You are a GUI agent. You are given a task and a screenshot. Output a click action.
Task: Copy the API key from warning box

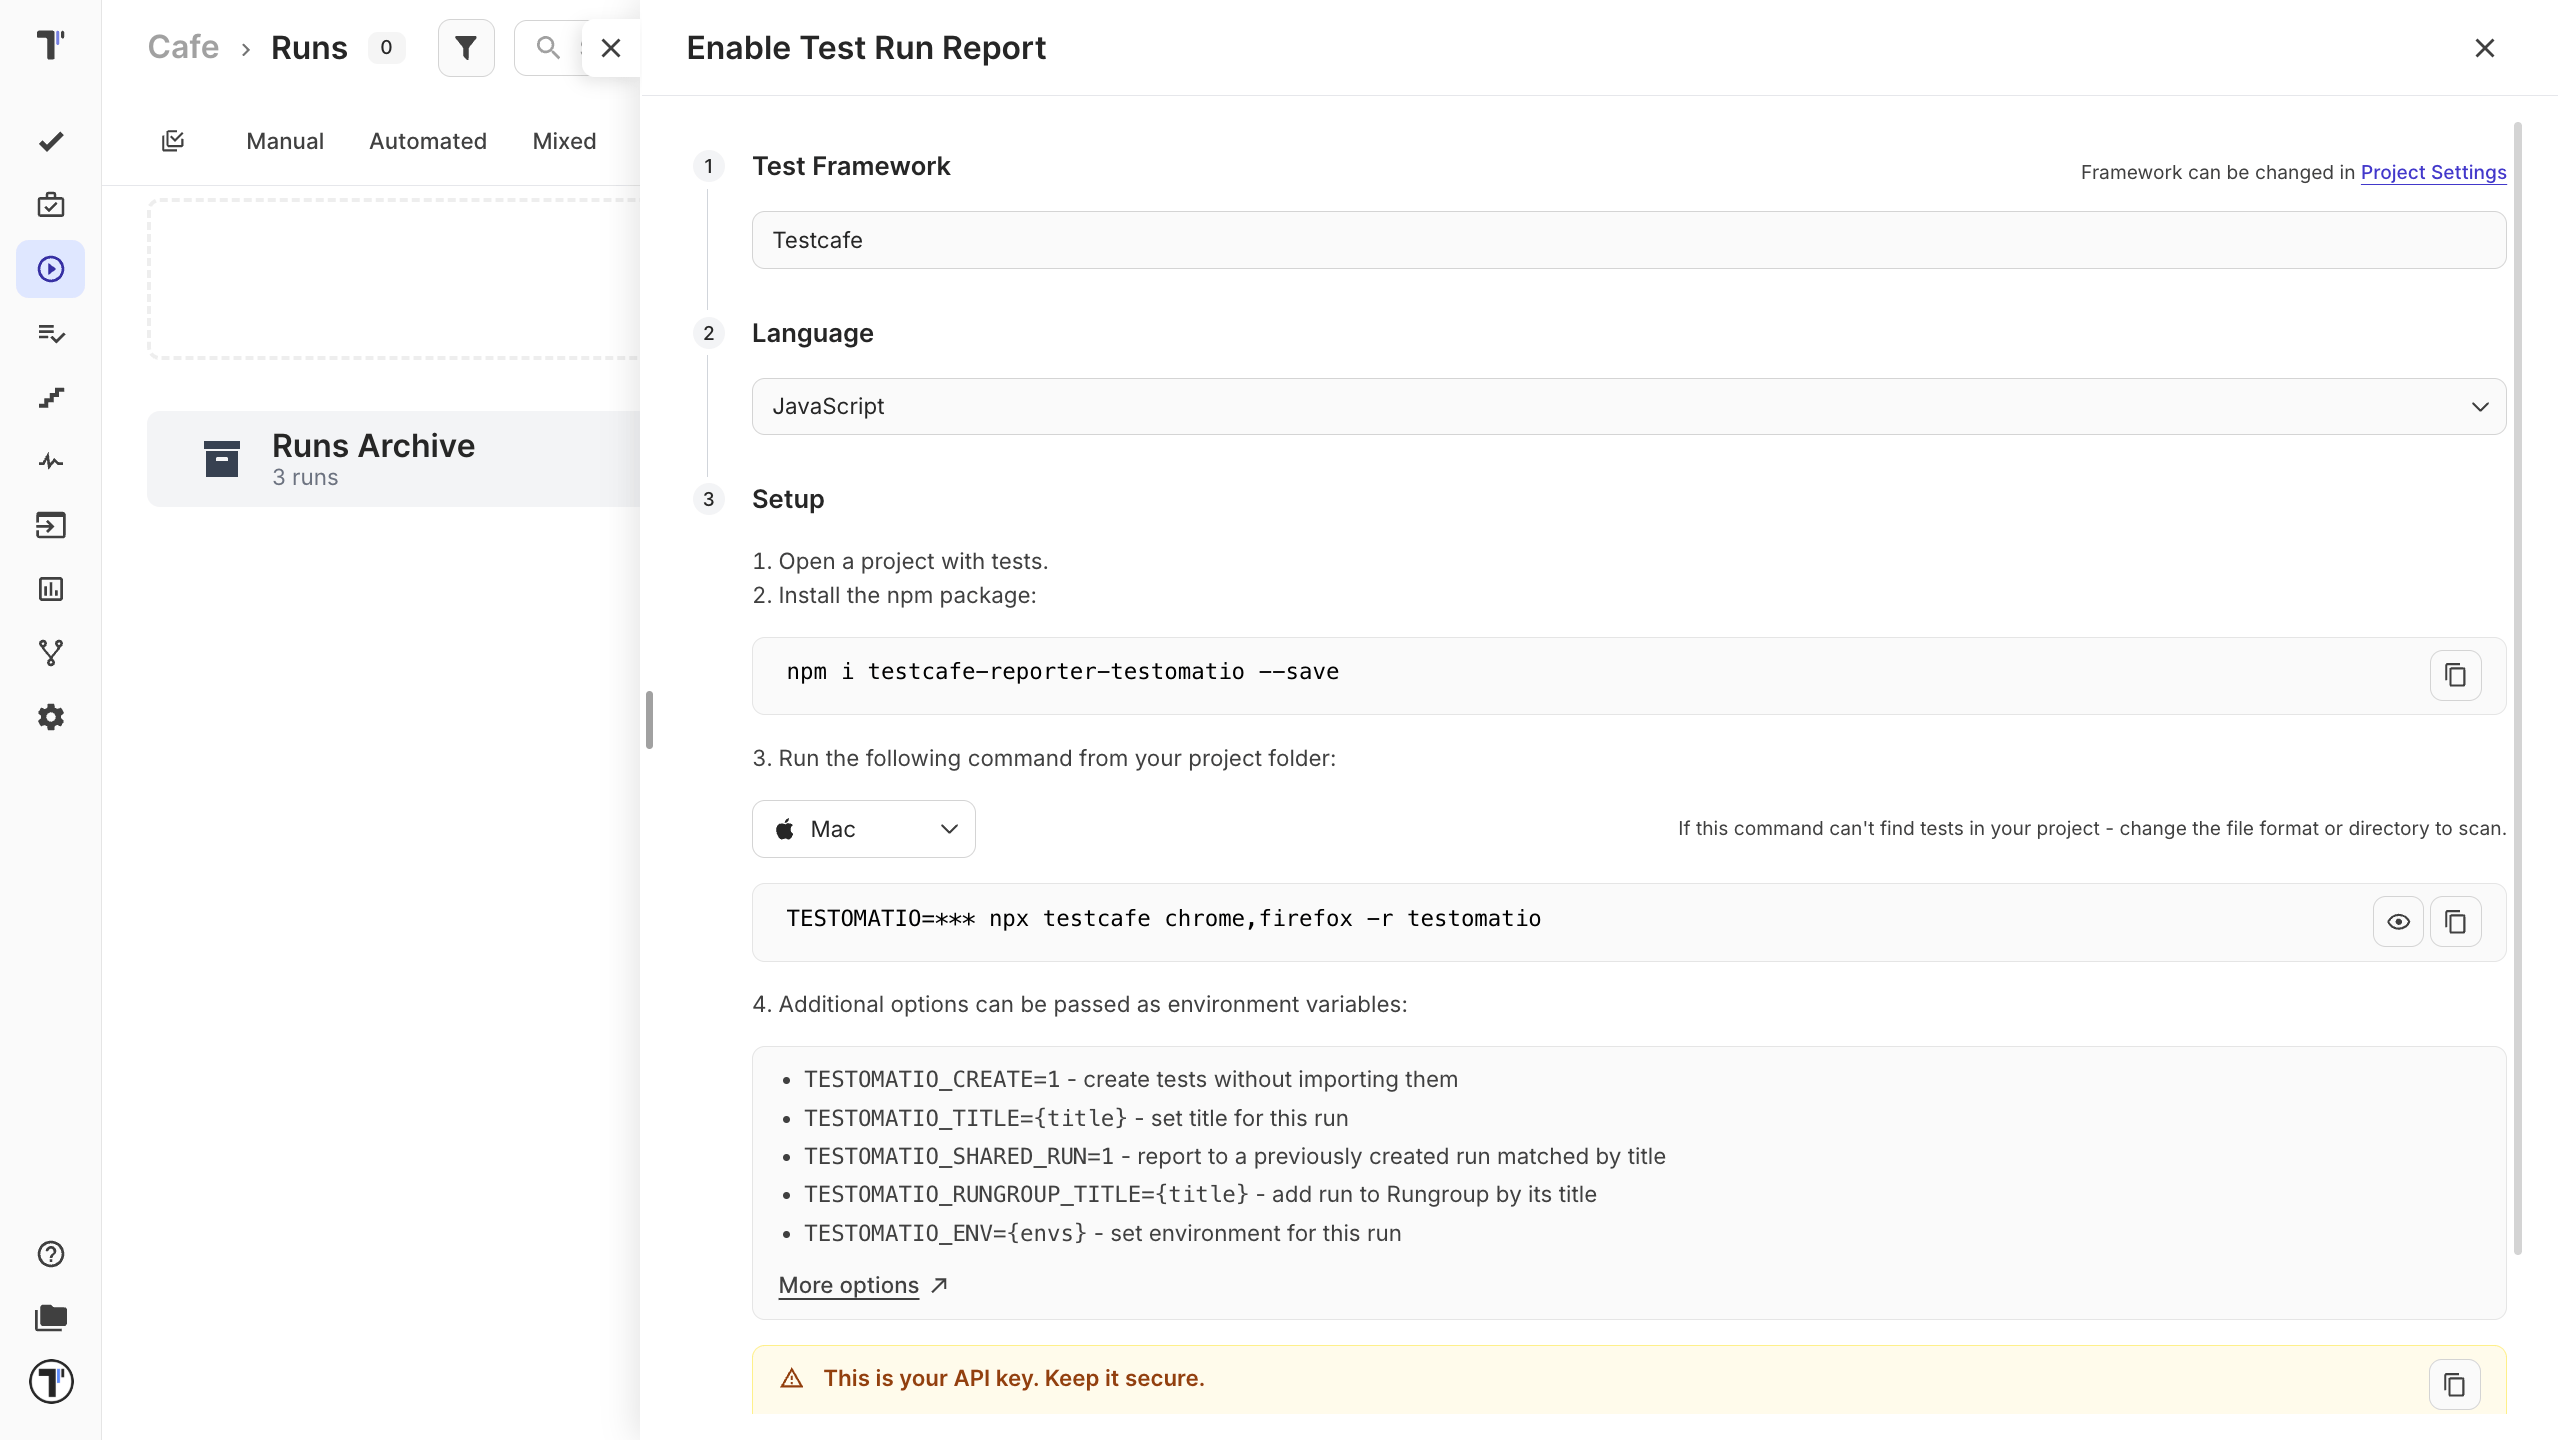(2454, 1384)
